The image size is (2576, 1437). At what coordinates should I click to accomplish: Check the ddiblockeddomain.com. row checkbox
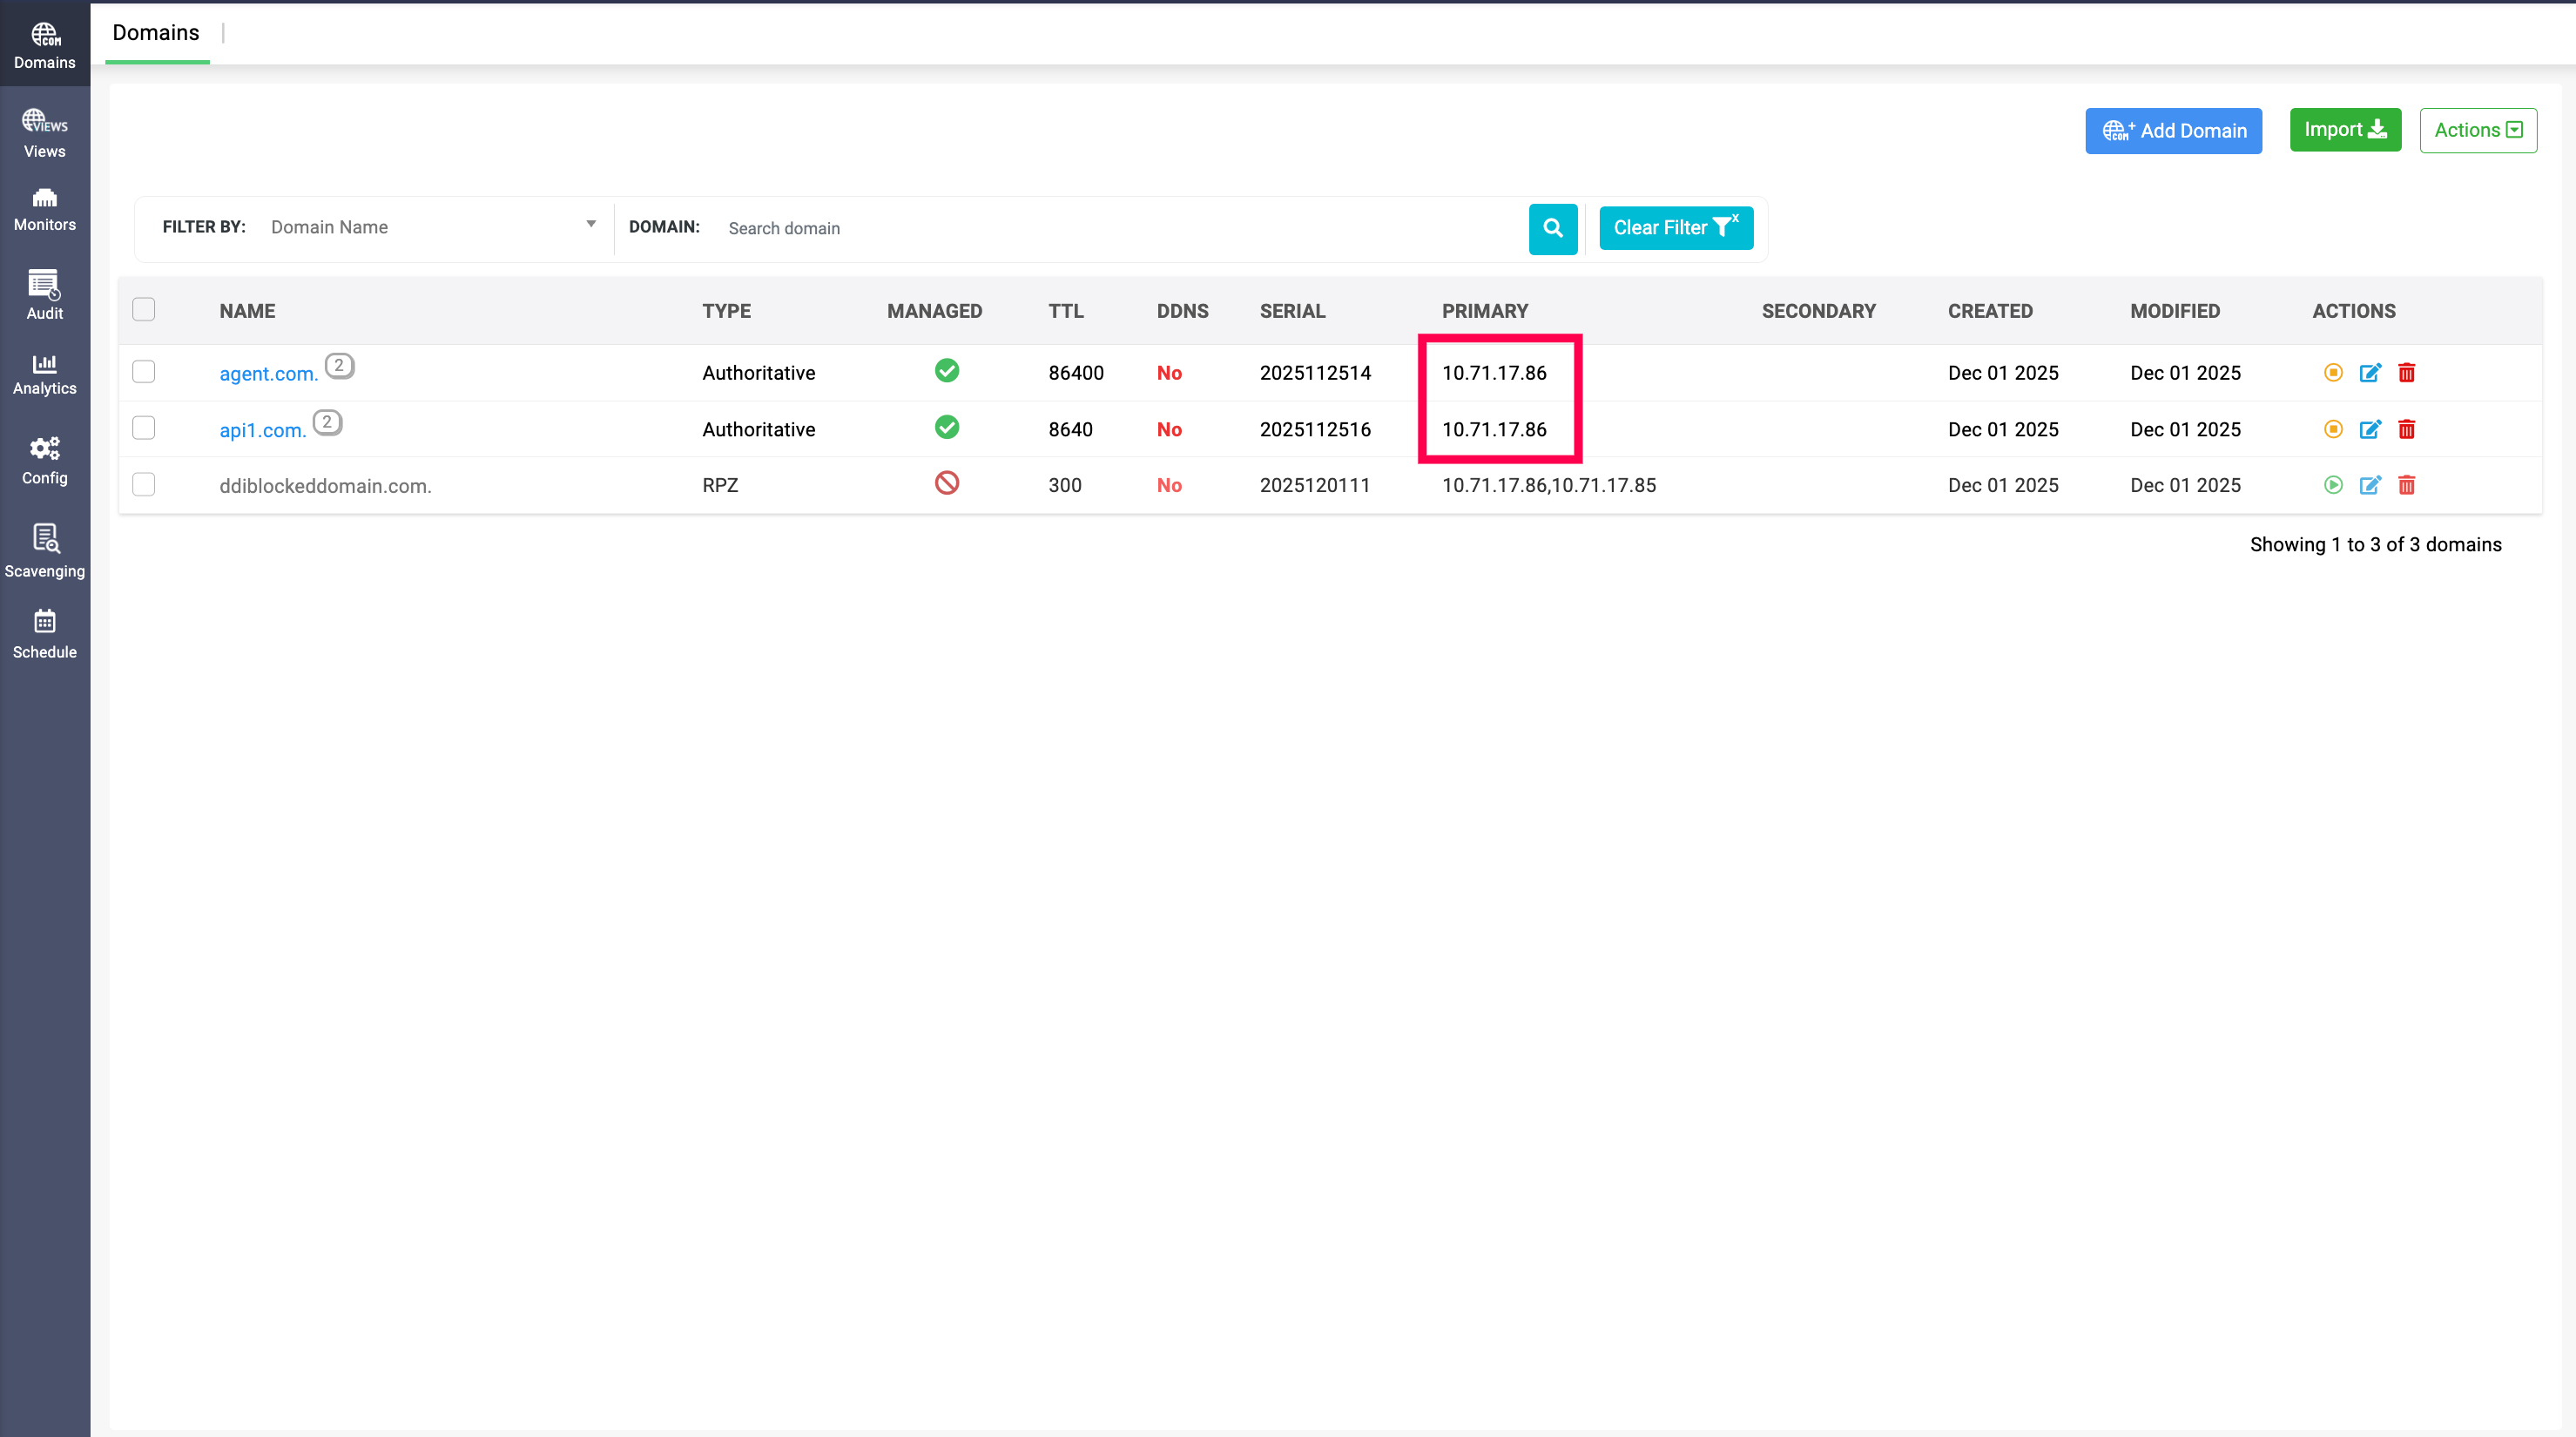coord(144,485)
